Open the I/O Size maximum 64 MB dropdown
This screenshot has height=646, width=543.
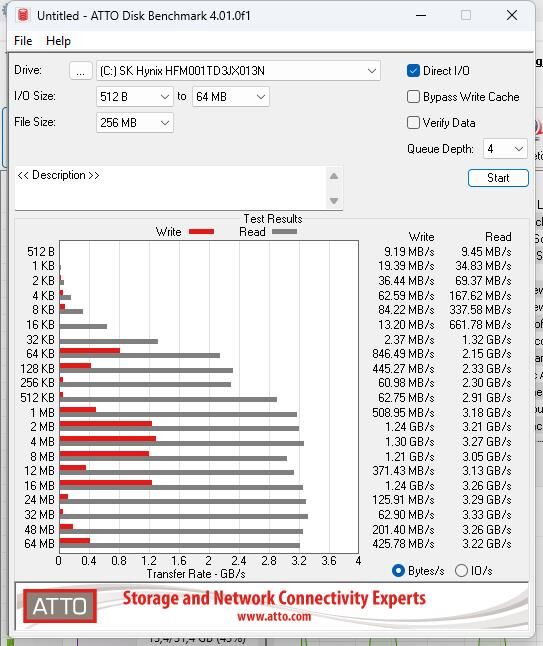point(230,97)
